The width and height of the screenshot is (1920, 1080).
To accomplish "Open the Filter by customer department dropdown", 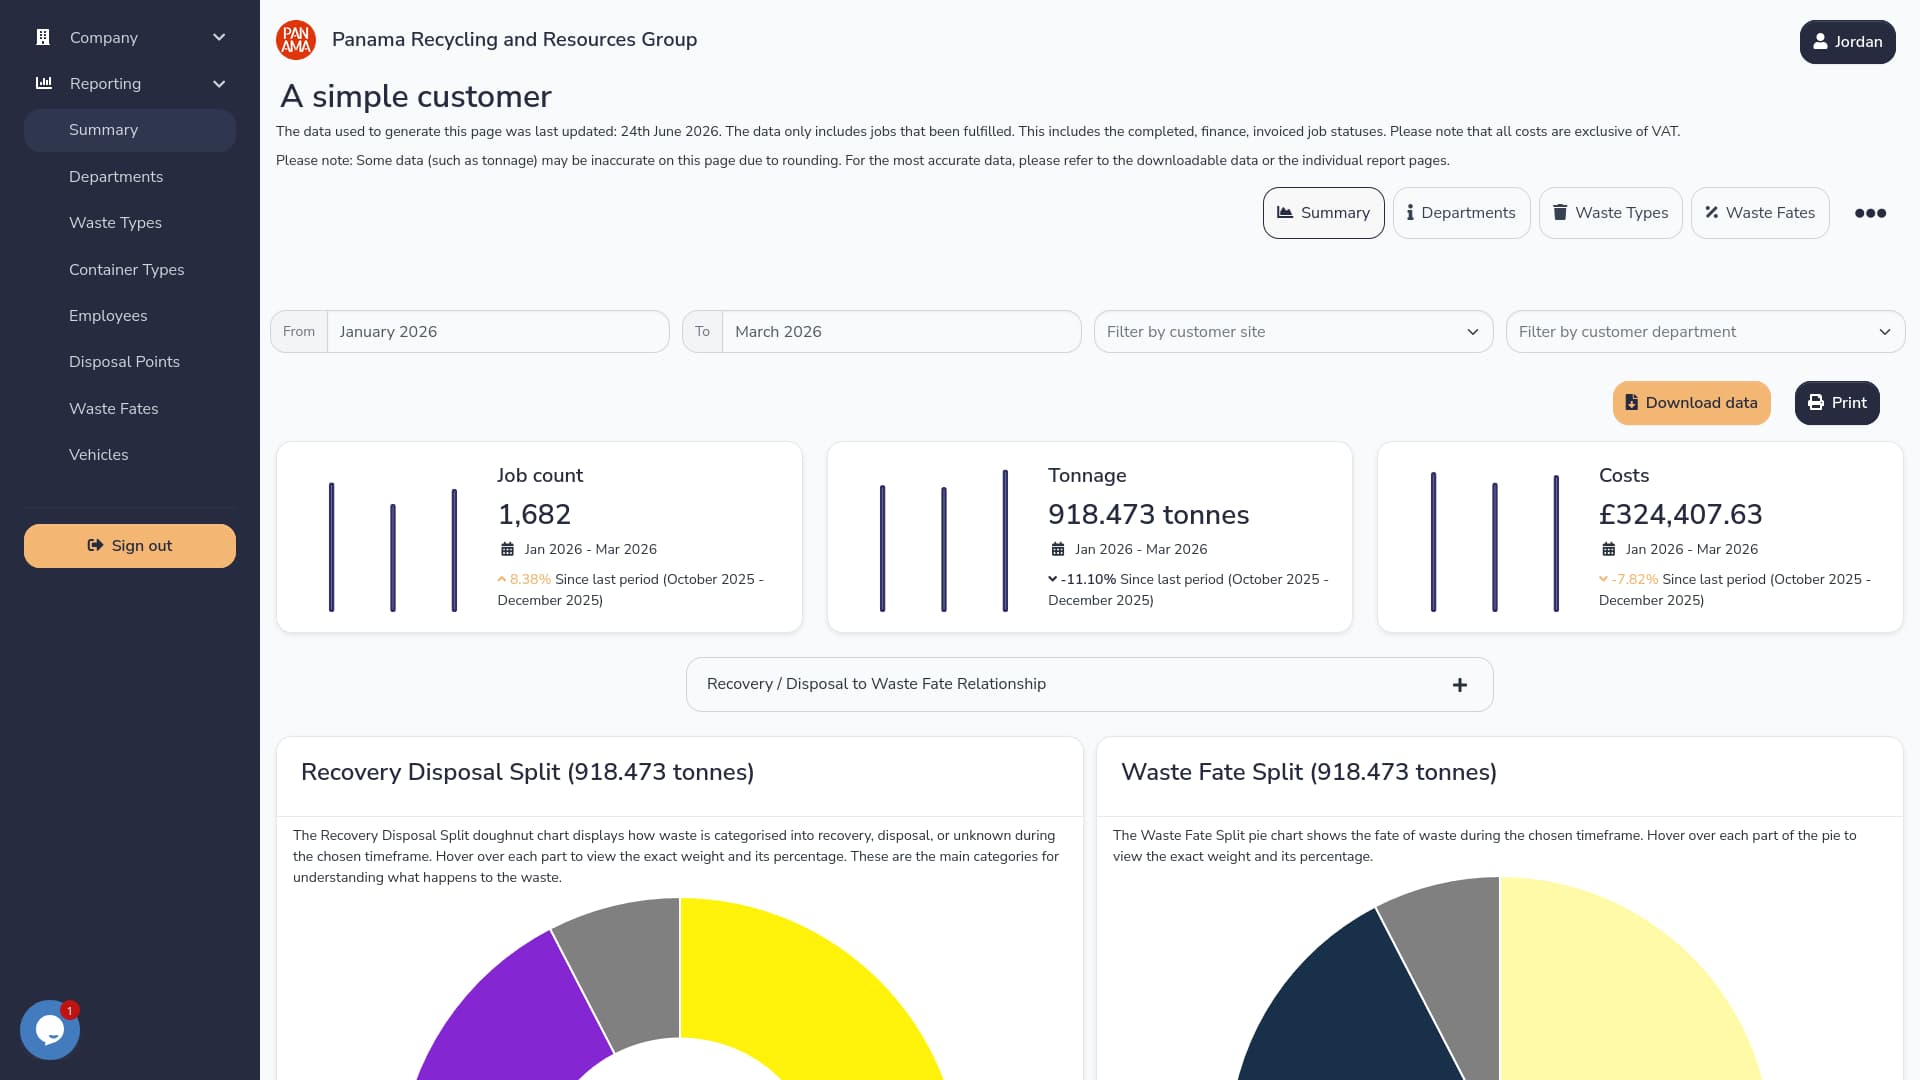I will (1705, 332).
